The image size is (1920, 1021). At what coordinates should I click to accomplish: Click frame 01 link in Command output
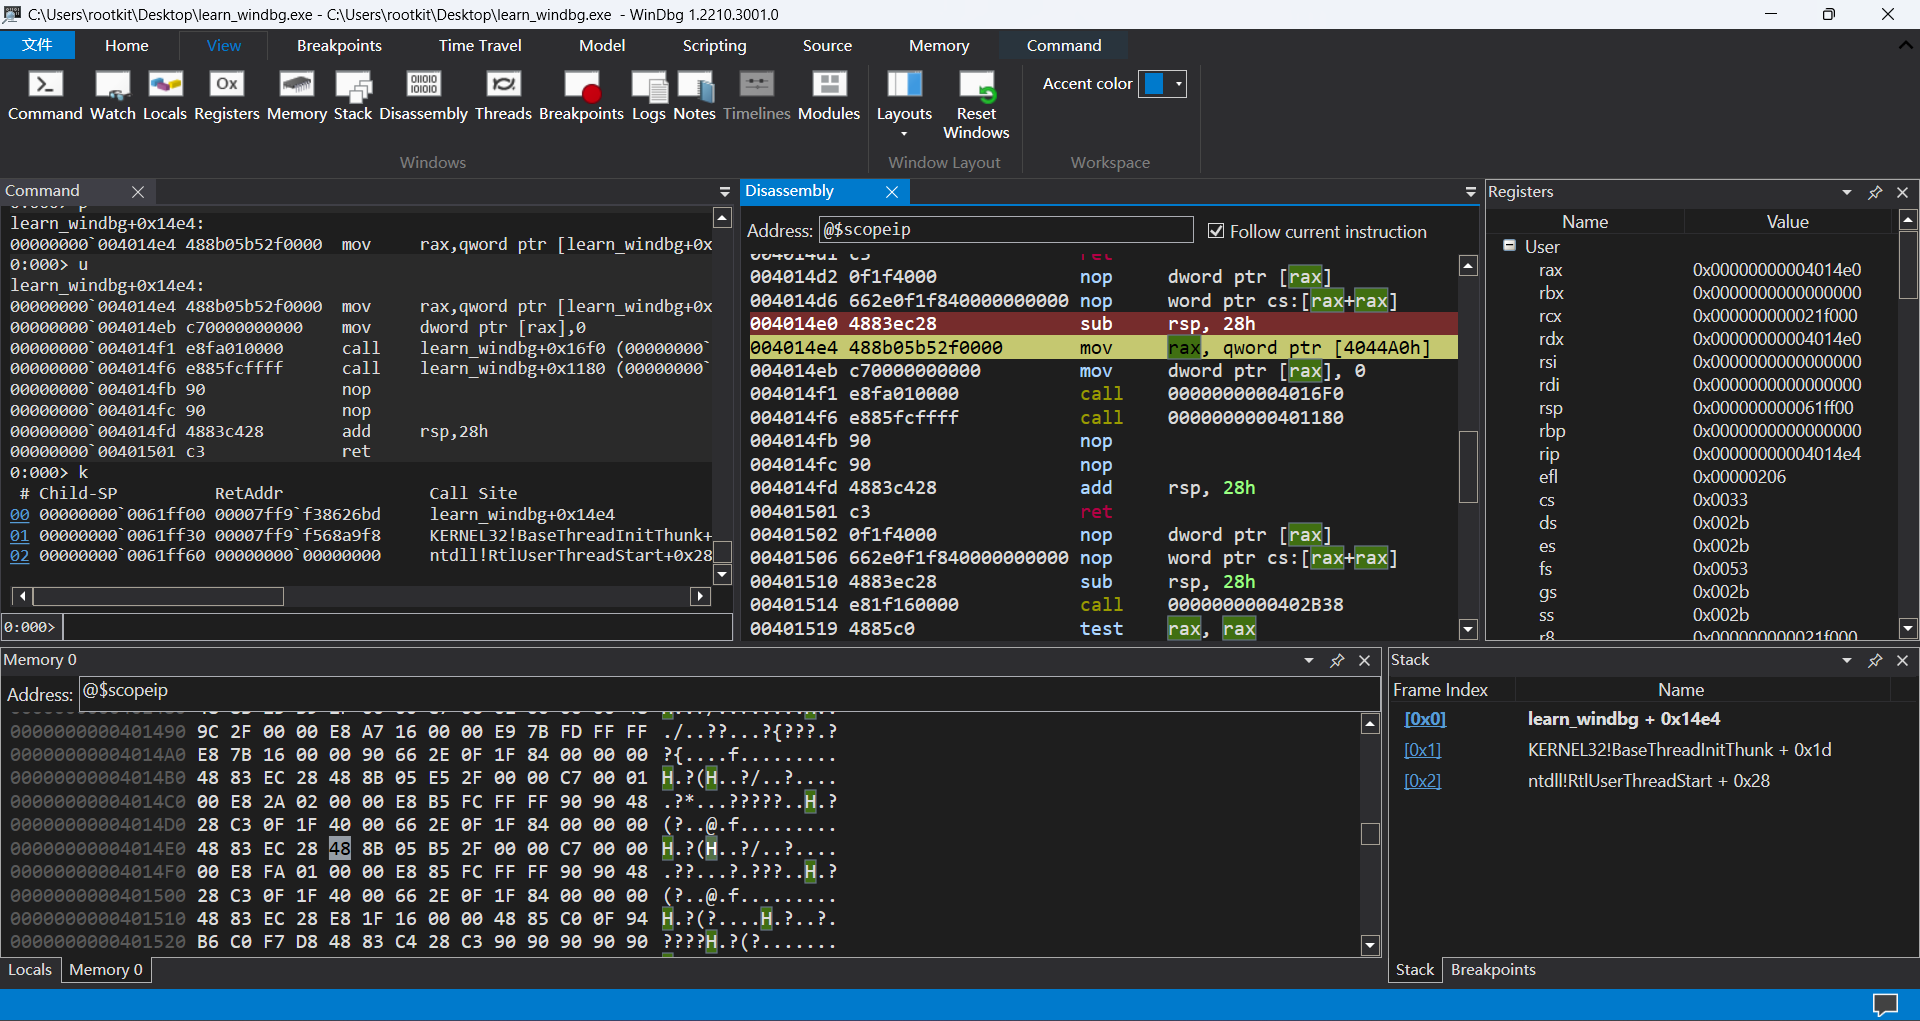point(20,535)
